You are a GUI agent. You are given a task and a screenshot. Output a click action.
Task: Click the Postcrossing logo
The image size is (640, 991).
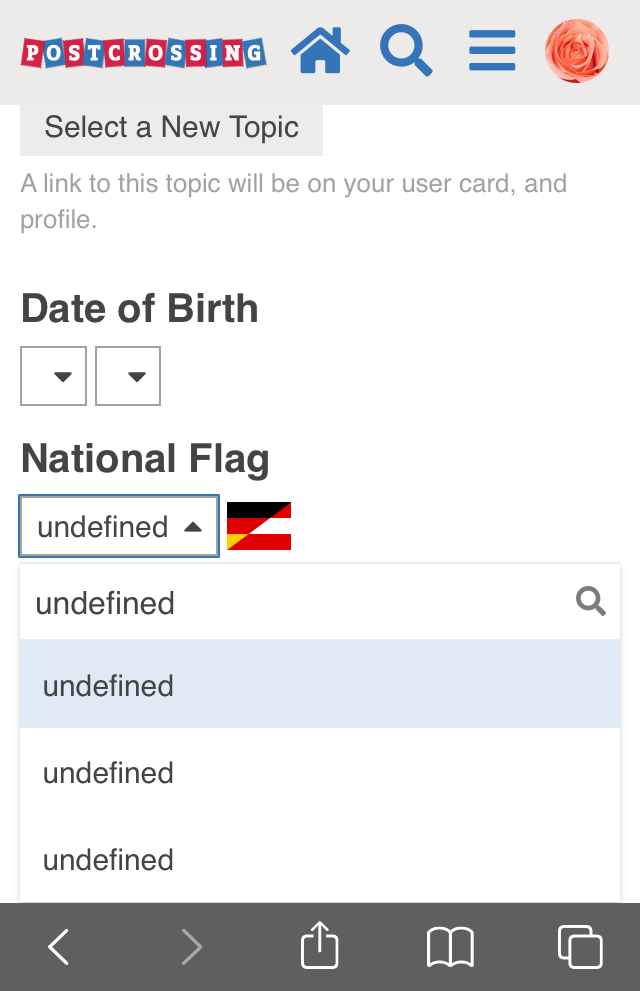[x=143, y=53]
